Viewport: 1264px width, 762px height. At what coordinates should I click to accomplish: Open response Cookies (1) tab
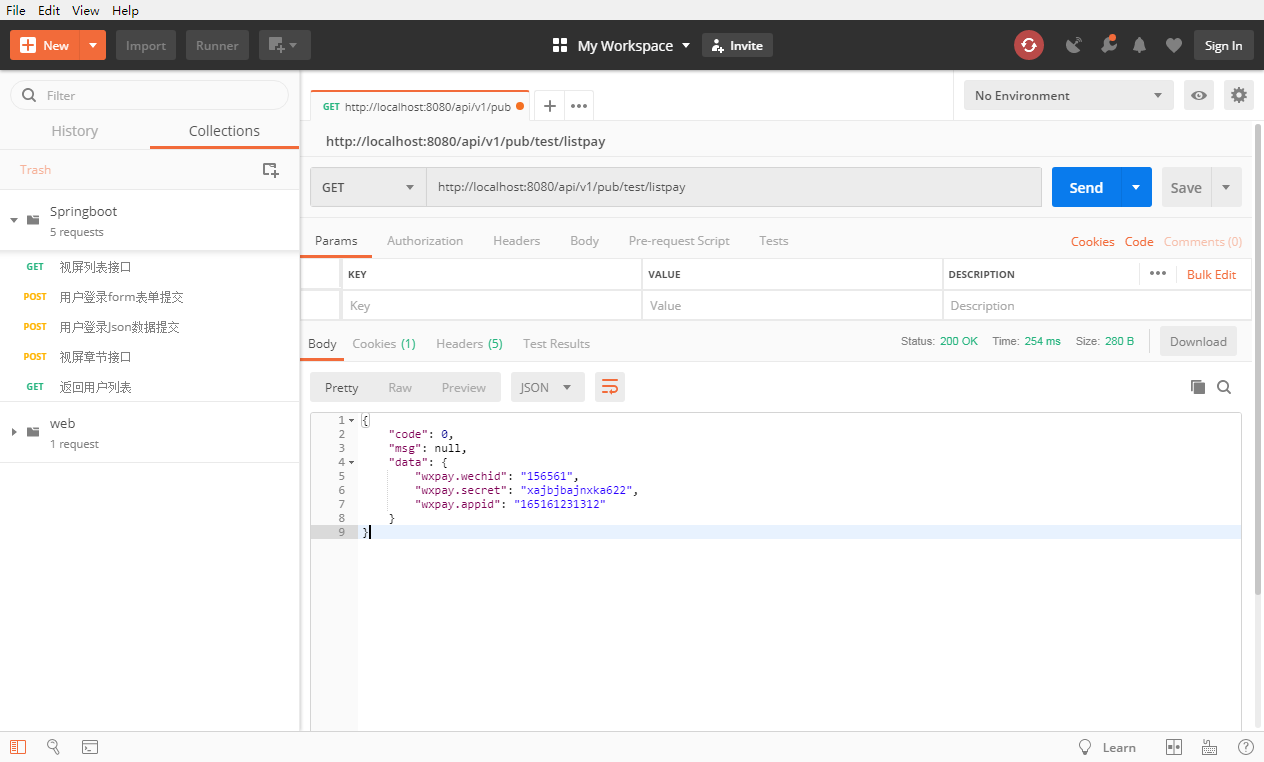(384, 344)
